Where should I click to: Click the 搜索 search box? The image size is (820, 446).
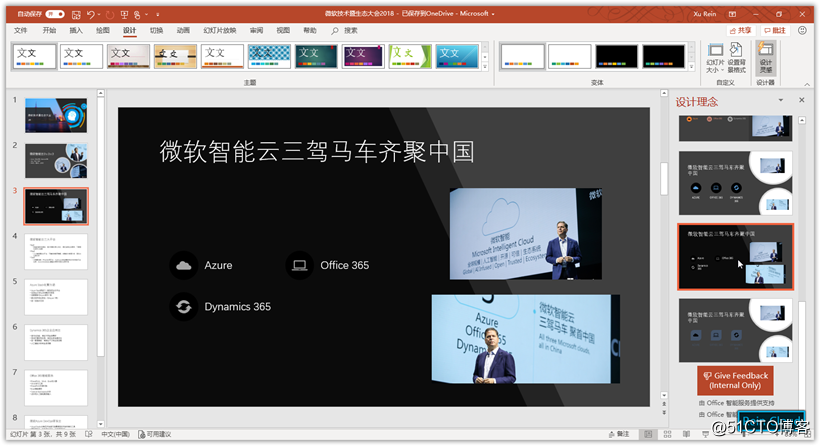point(345,31)
